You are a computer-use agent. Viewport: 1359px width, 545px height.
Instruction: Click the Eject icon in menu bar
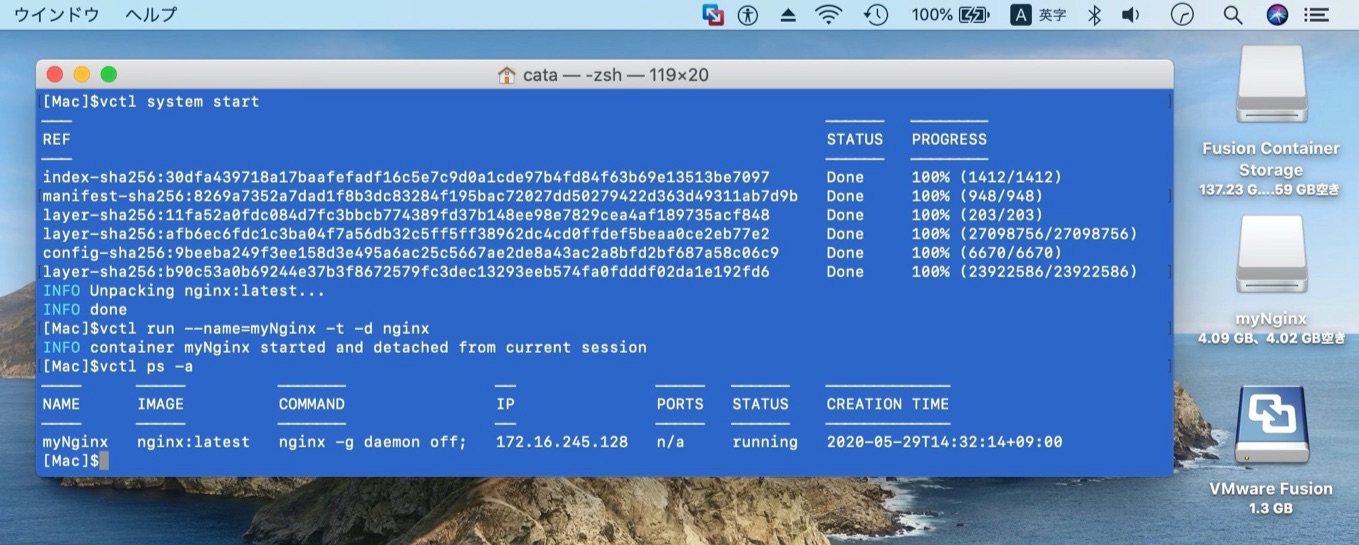[787, 15]
